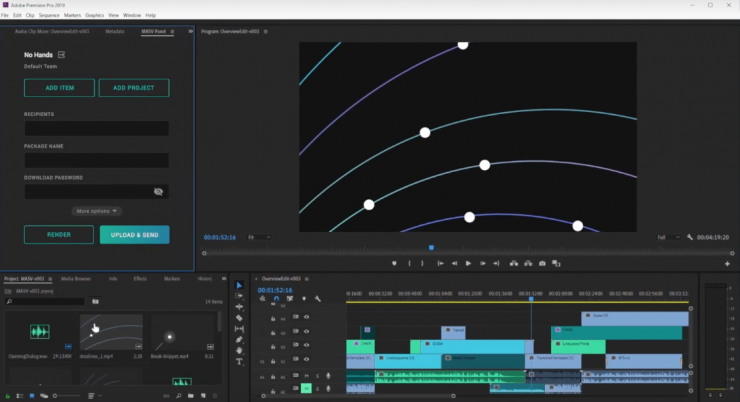Open timeline wrench display settings
This screenshot has height=402, width=740.
(317, 298)
